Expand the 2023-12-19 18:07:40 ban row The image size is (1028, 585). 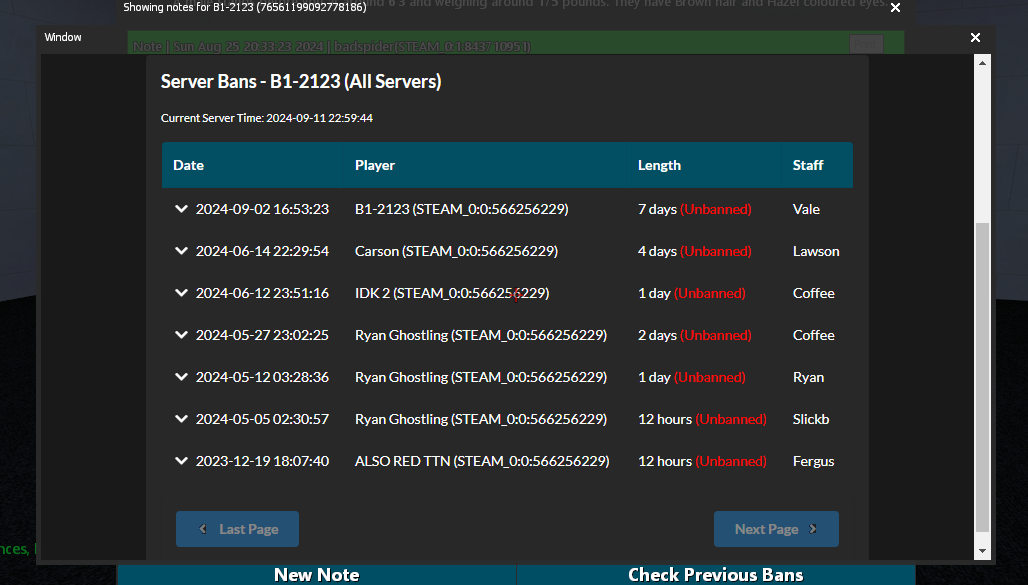(x=182, y=461)
